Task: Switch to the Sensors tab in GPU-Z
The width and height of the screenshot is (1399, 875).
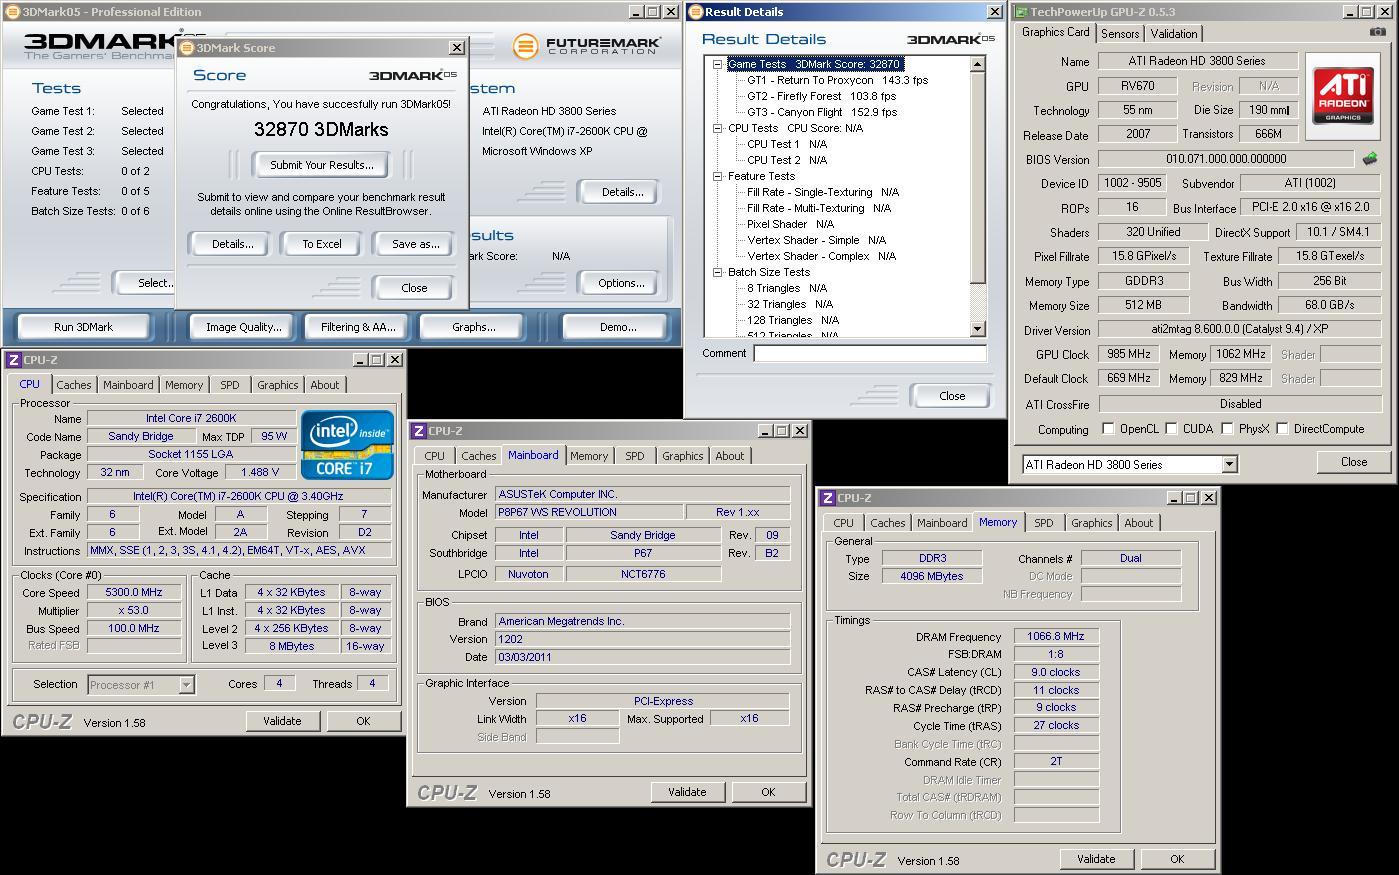Action: click(1120, 33)
